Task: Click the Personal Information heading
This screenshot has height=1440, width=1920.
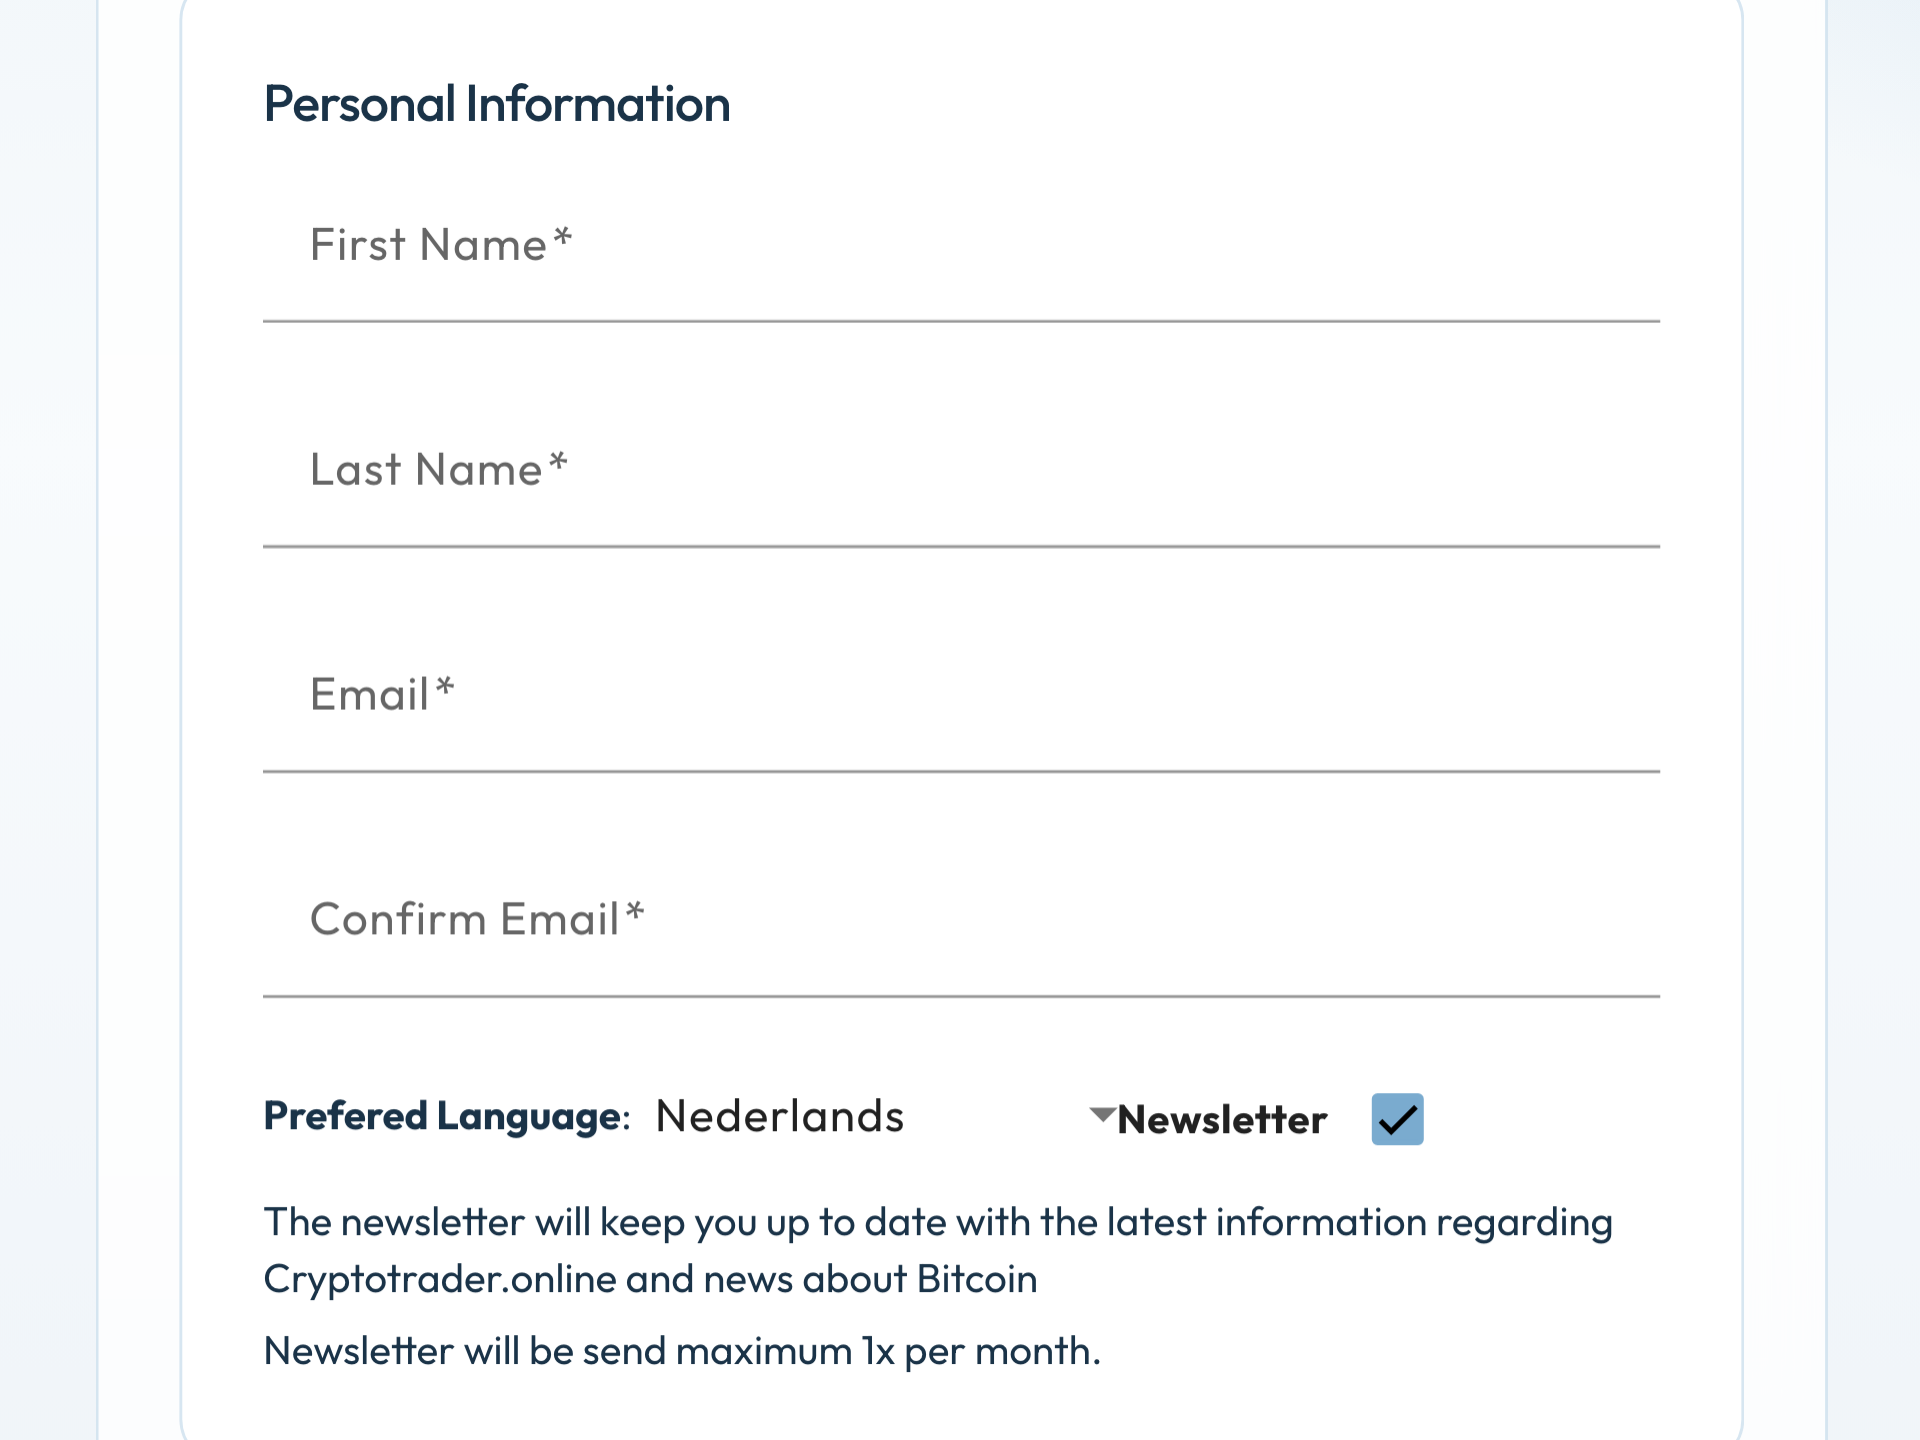Action: pyautogui.click(x=497, y=104)
